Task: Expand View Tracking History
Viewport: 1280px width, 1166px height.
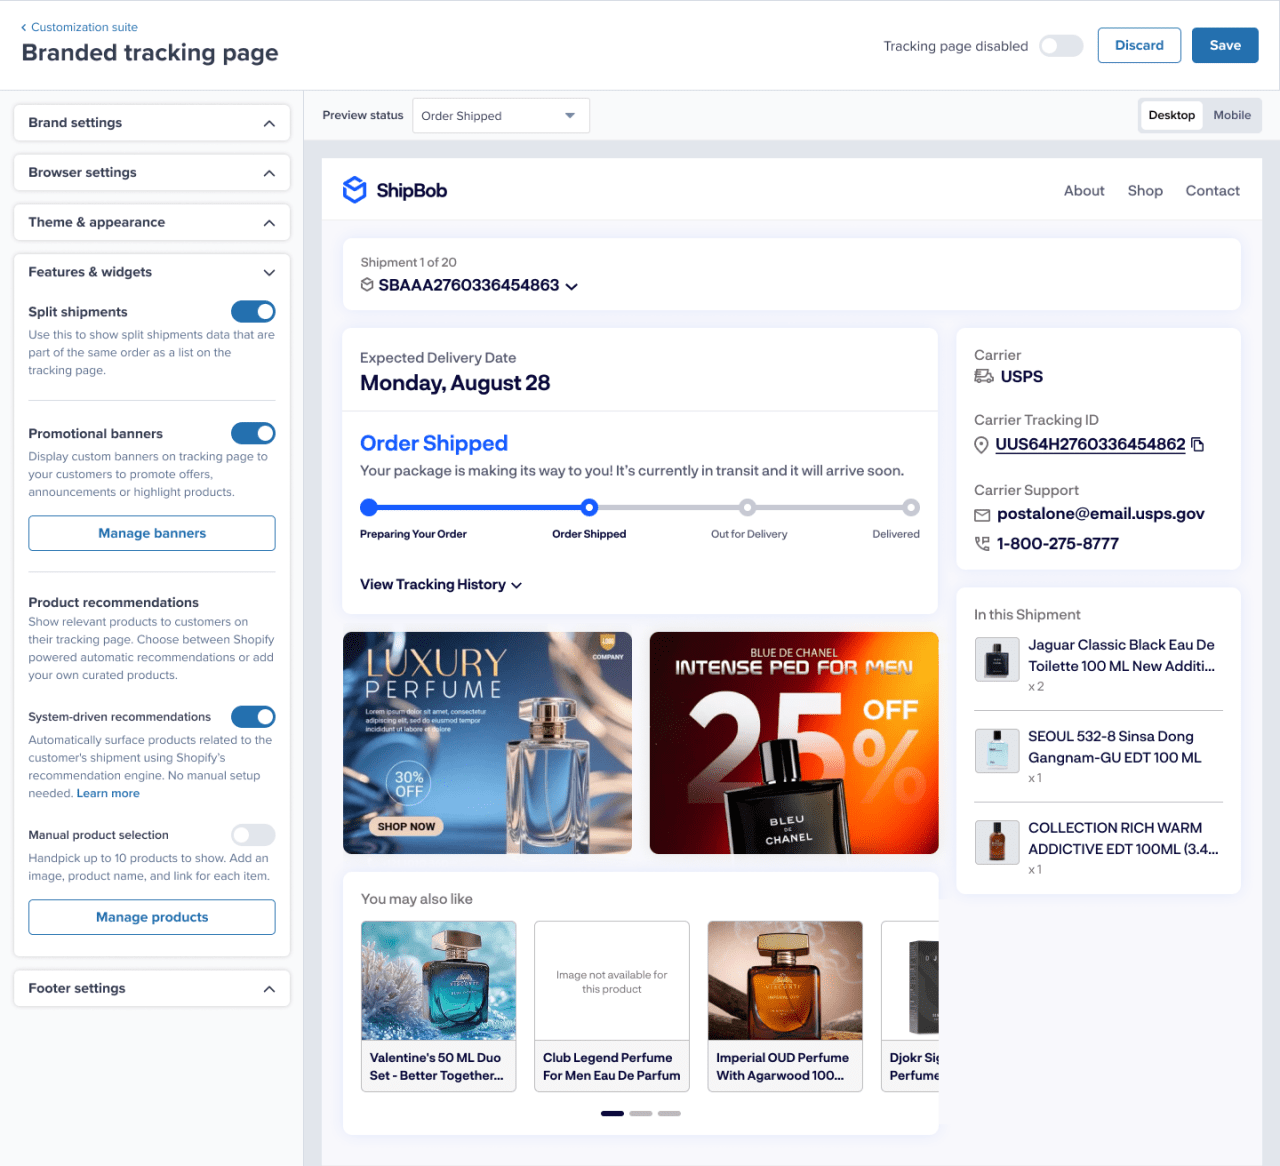Action: (441, 585)
